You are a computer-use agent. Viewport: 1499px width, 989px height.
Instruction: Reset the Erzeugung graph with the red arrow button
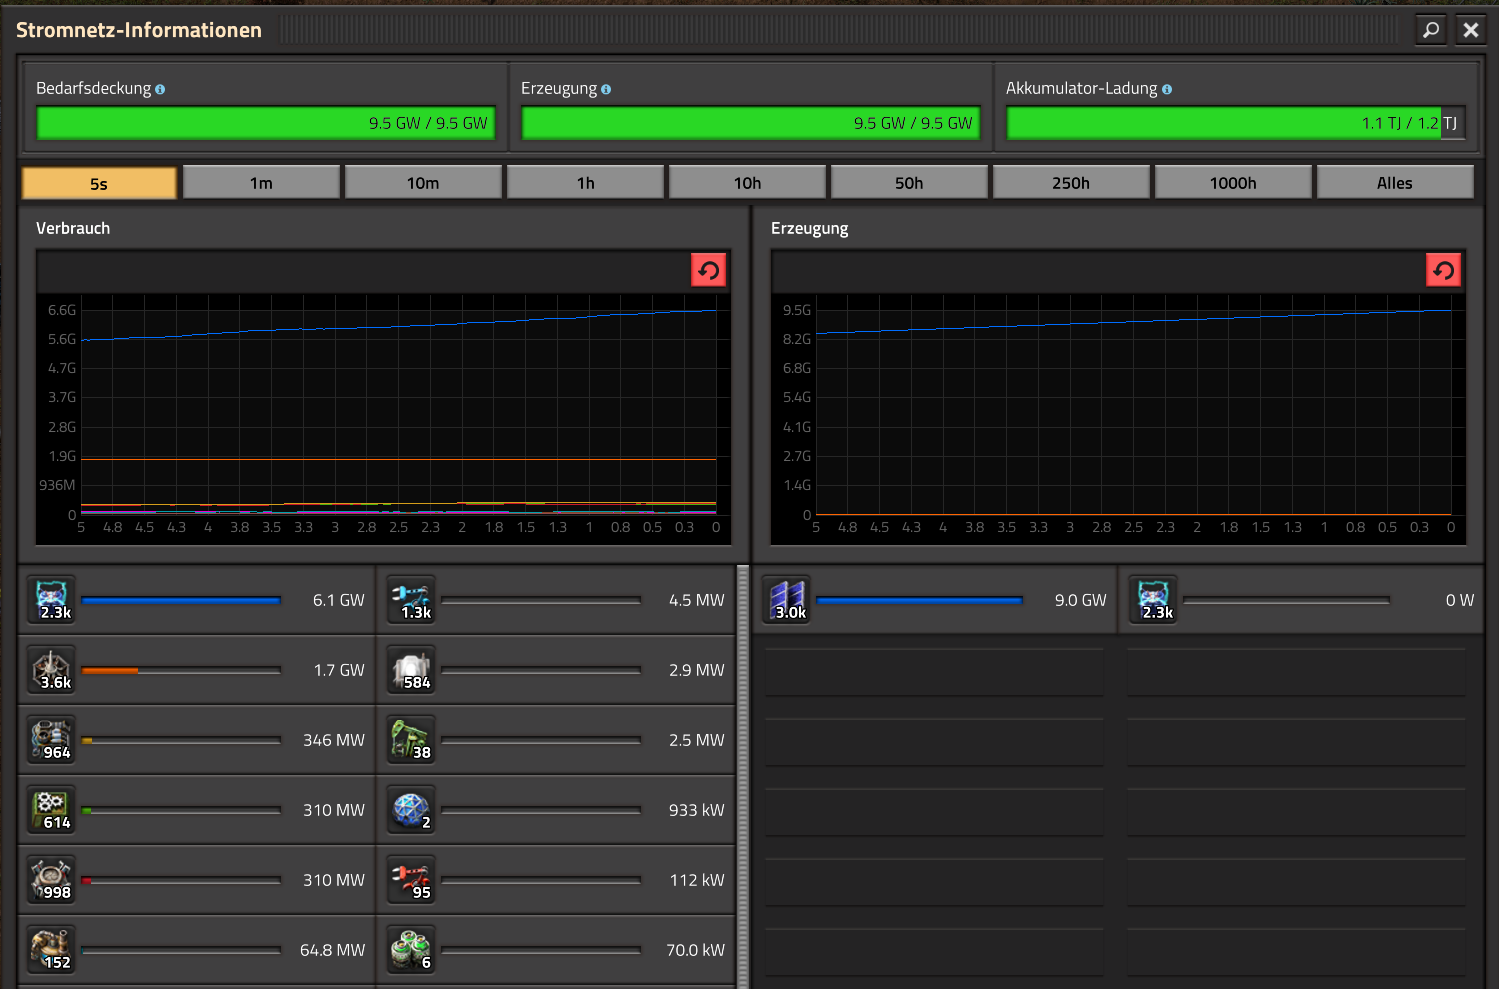coord(1443,270)
